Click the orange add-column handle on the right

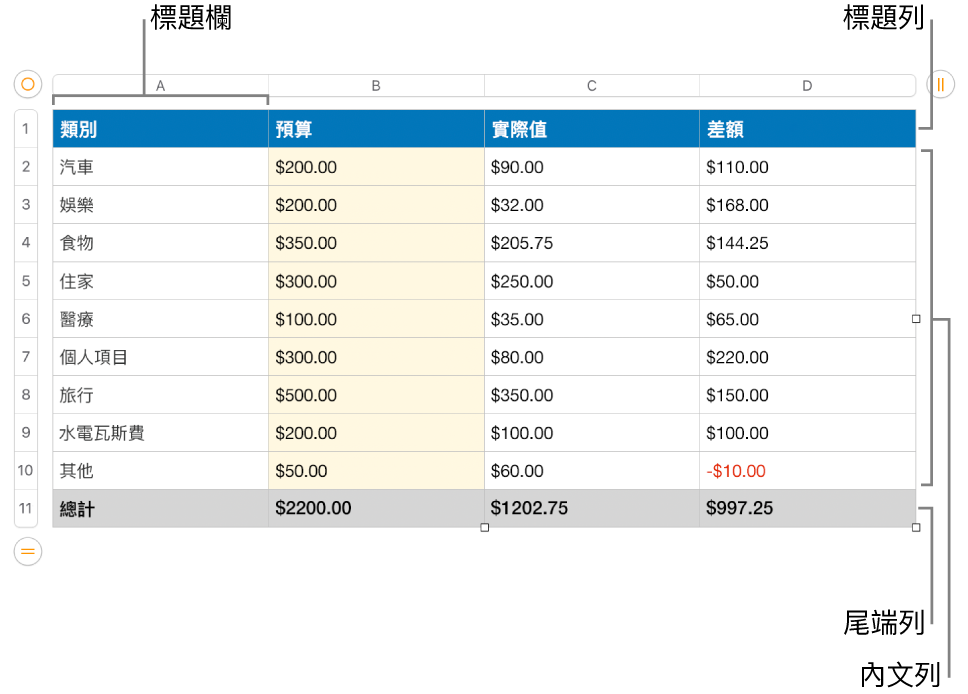[940, 85]
